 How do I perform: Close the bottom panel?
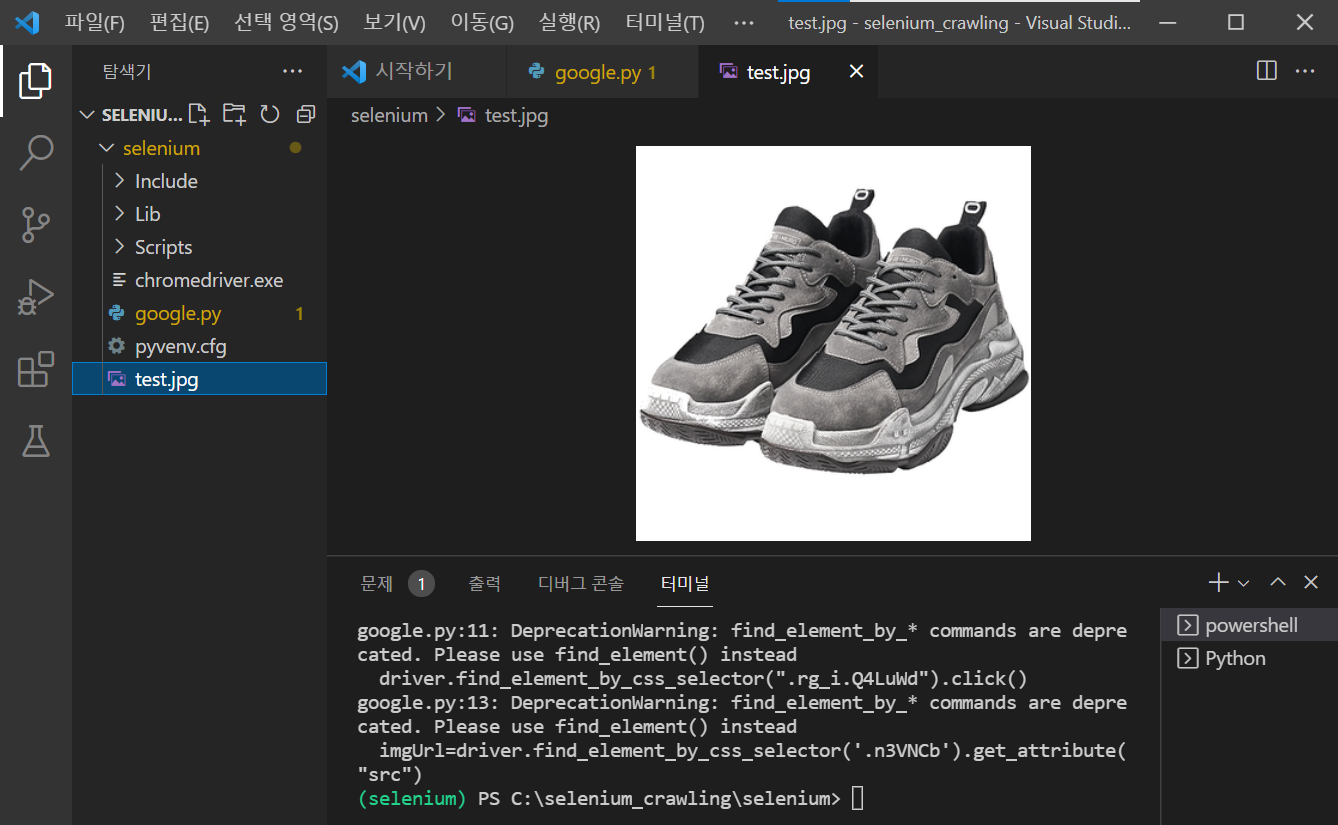pos(1311,582)
